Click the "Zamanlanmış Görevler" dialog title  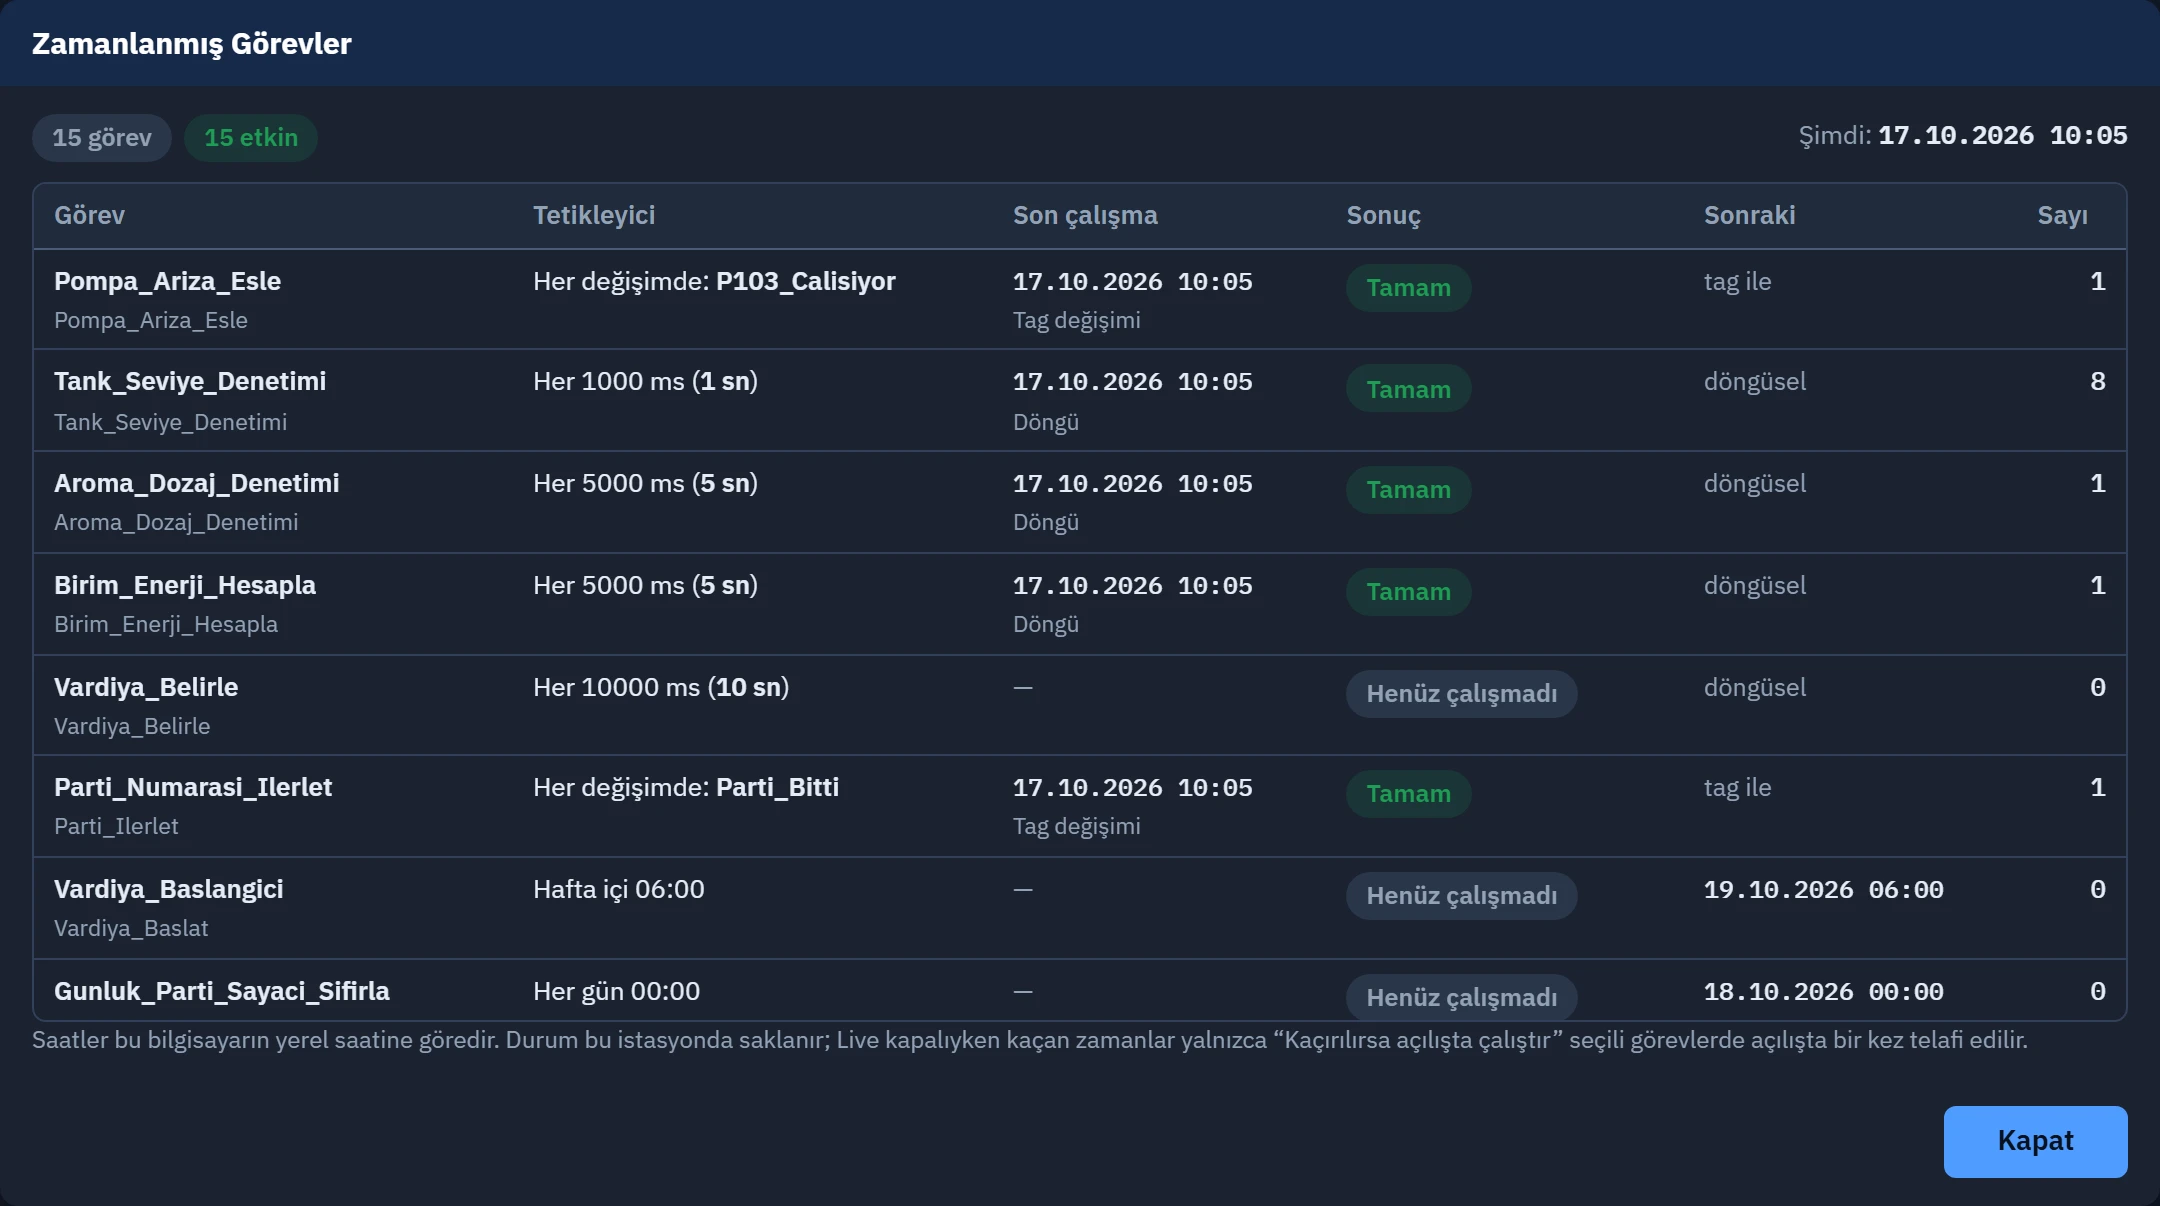point(191,44)
